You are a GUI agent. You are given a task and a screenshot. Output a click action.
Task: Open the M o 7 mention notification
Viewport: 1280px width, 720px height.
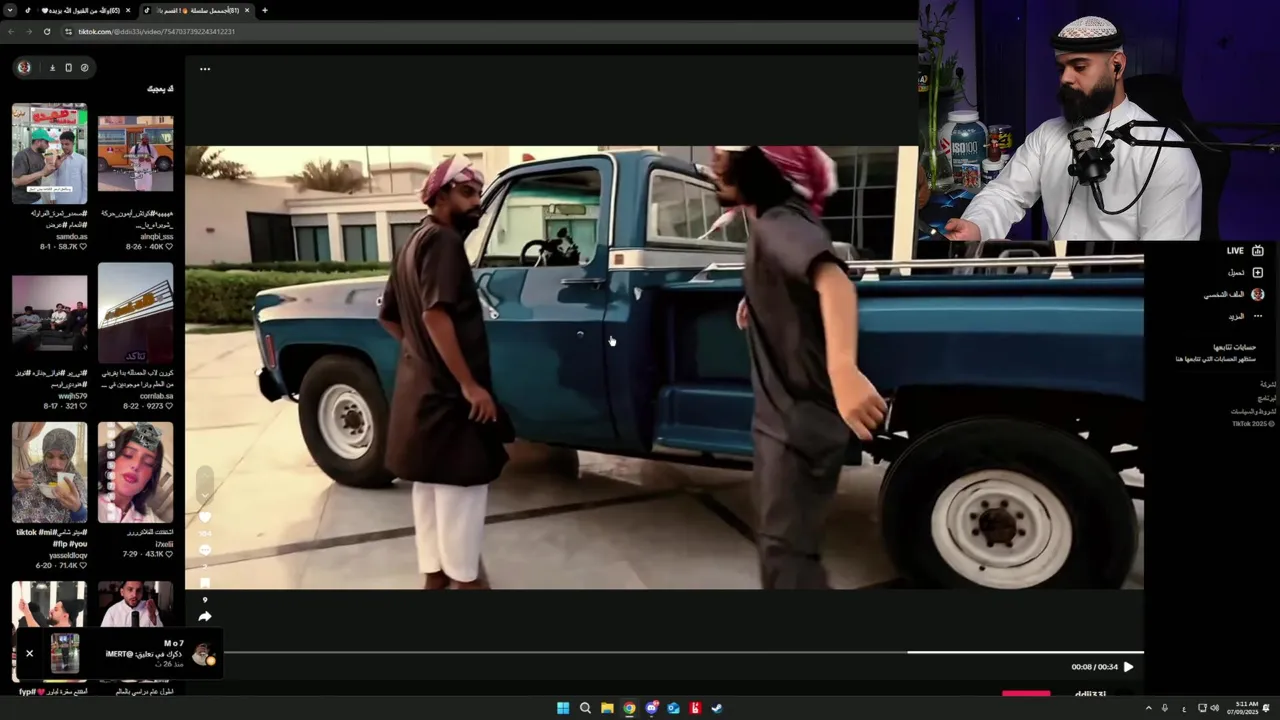click(120, 653)
